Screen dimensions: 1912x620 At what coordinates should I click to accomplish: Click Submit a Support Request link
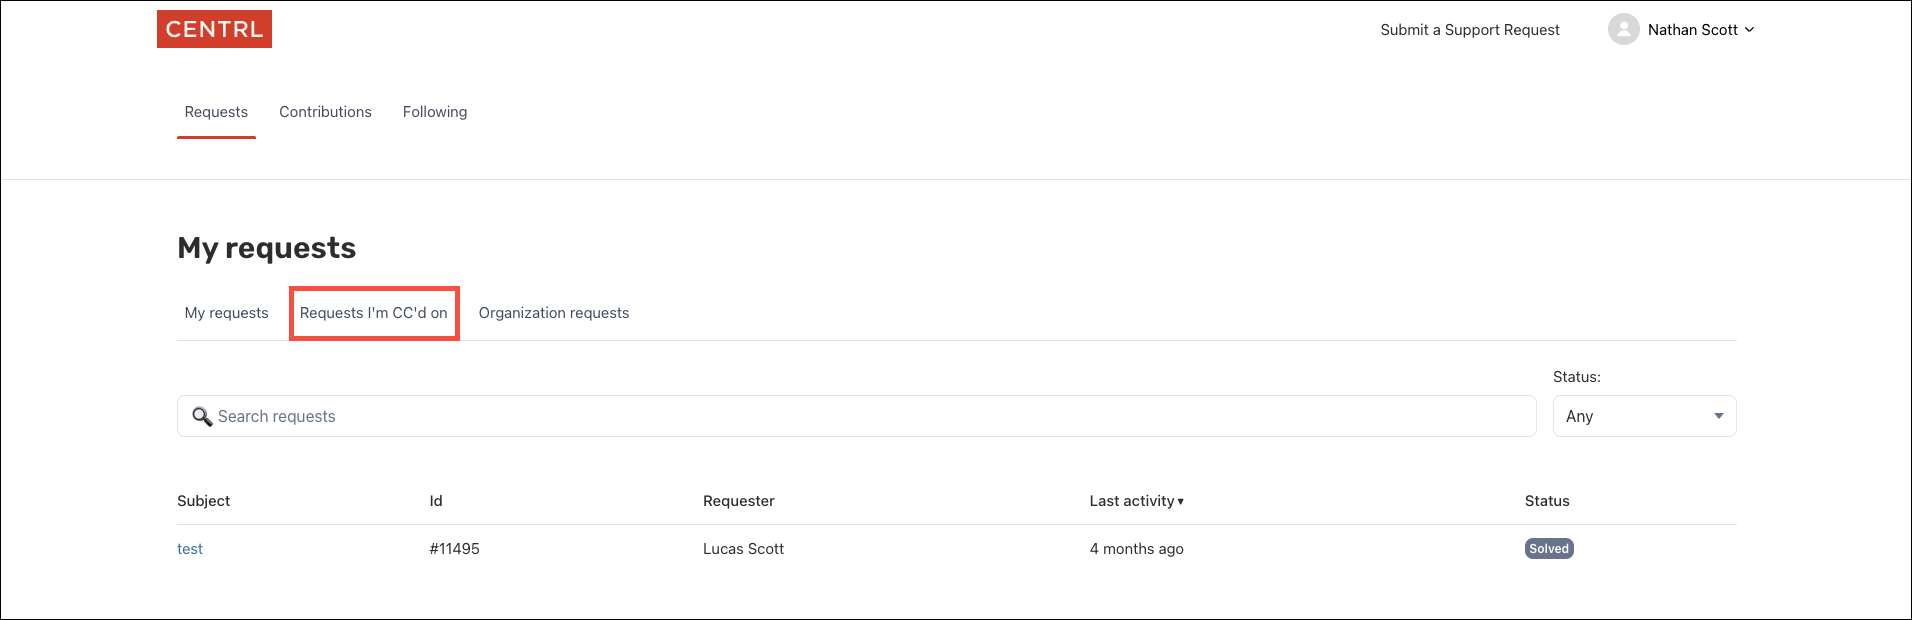[1469, 30]
